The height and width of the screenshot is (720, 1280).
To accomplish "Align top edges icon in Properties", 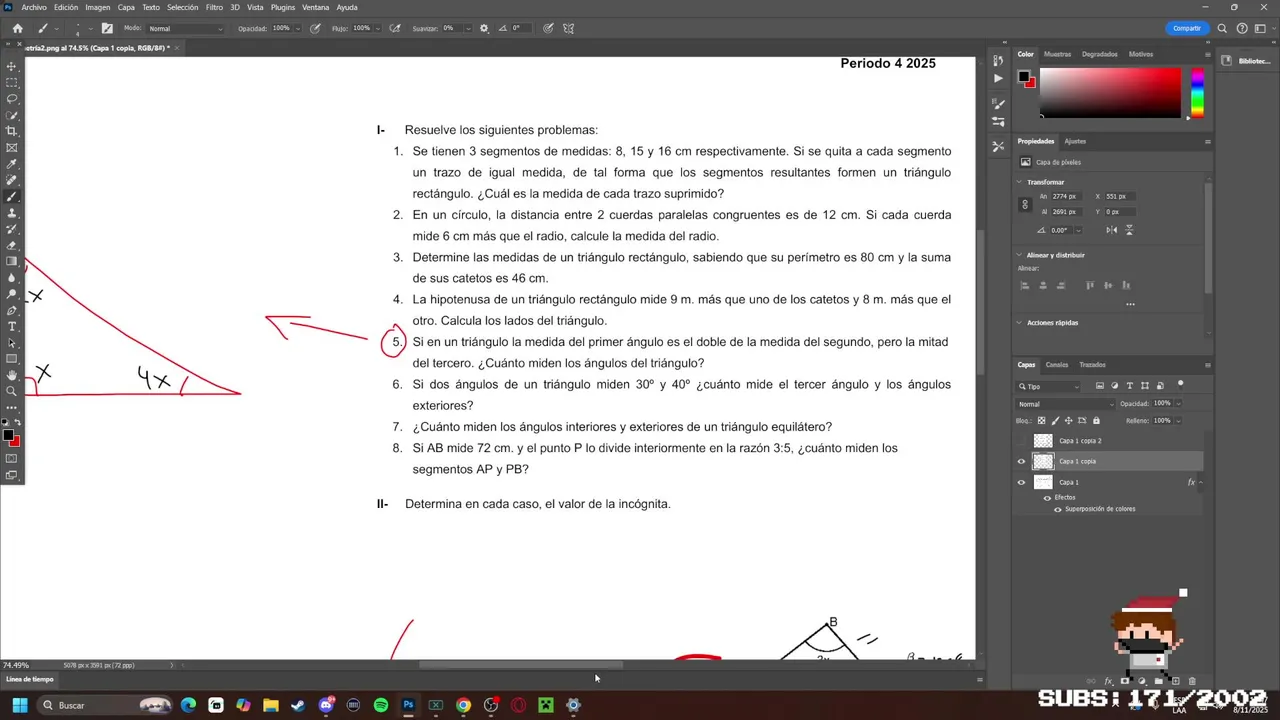I will [1089, 286].
